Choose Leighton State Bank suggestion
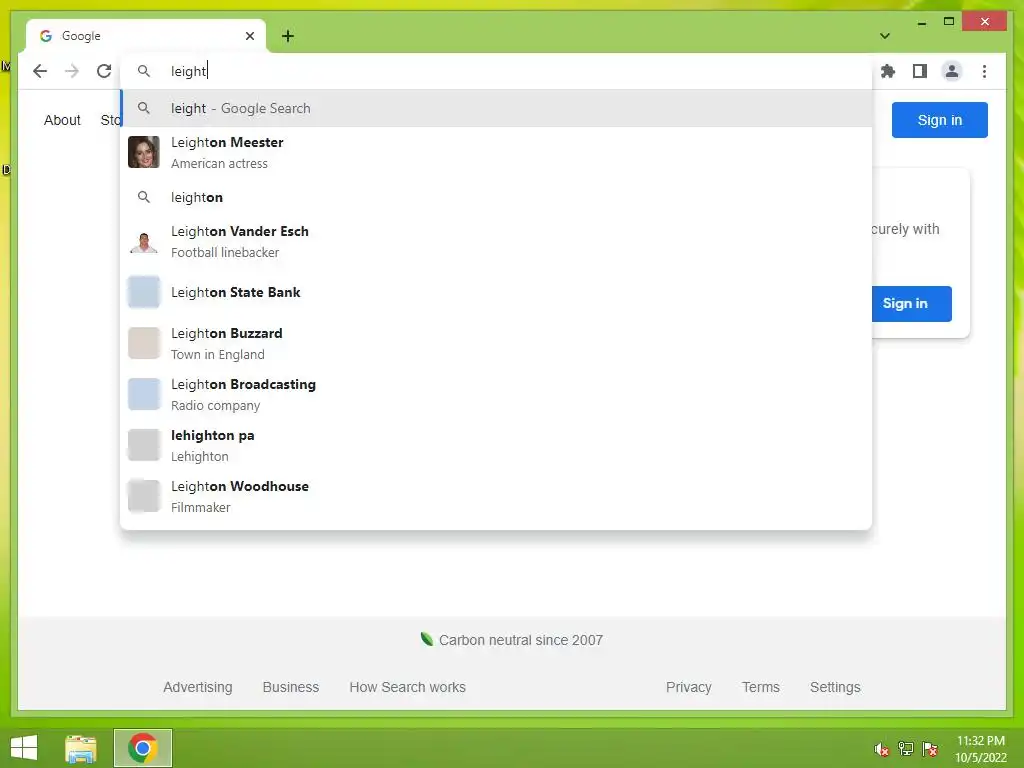 tap(496, 292)
